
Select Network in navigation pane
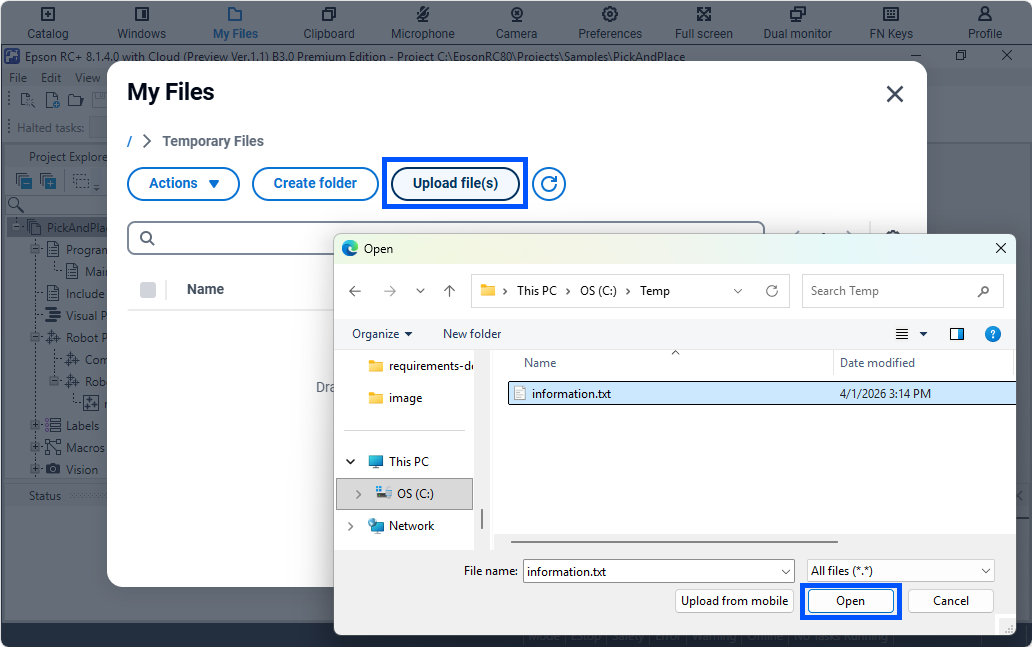point(401,526)
